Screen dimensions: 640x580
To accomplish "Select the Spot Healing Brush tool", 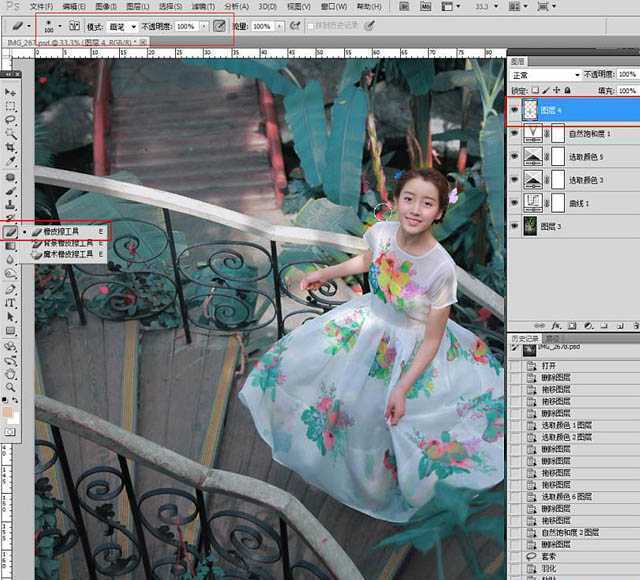I will point(10,178).
